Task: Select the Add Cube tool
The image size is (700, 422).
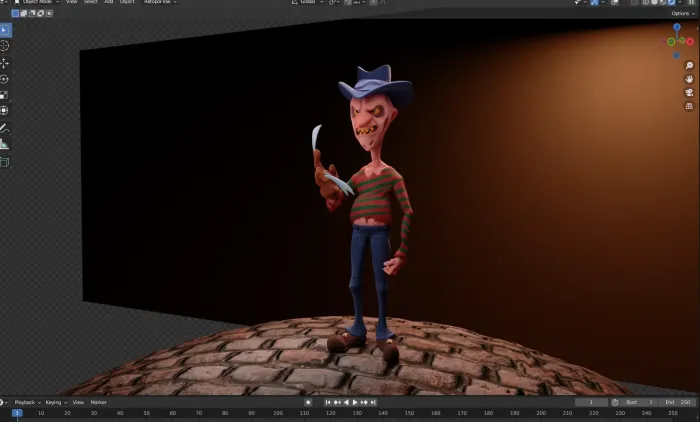Action: pyautogui.click(x=4, y=162)
